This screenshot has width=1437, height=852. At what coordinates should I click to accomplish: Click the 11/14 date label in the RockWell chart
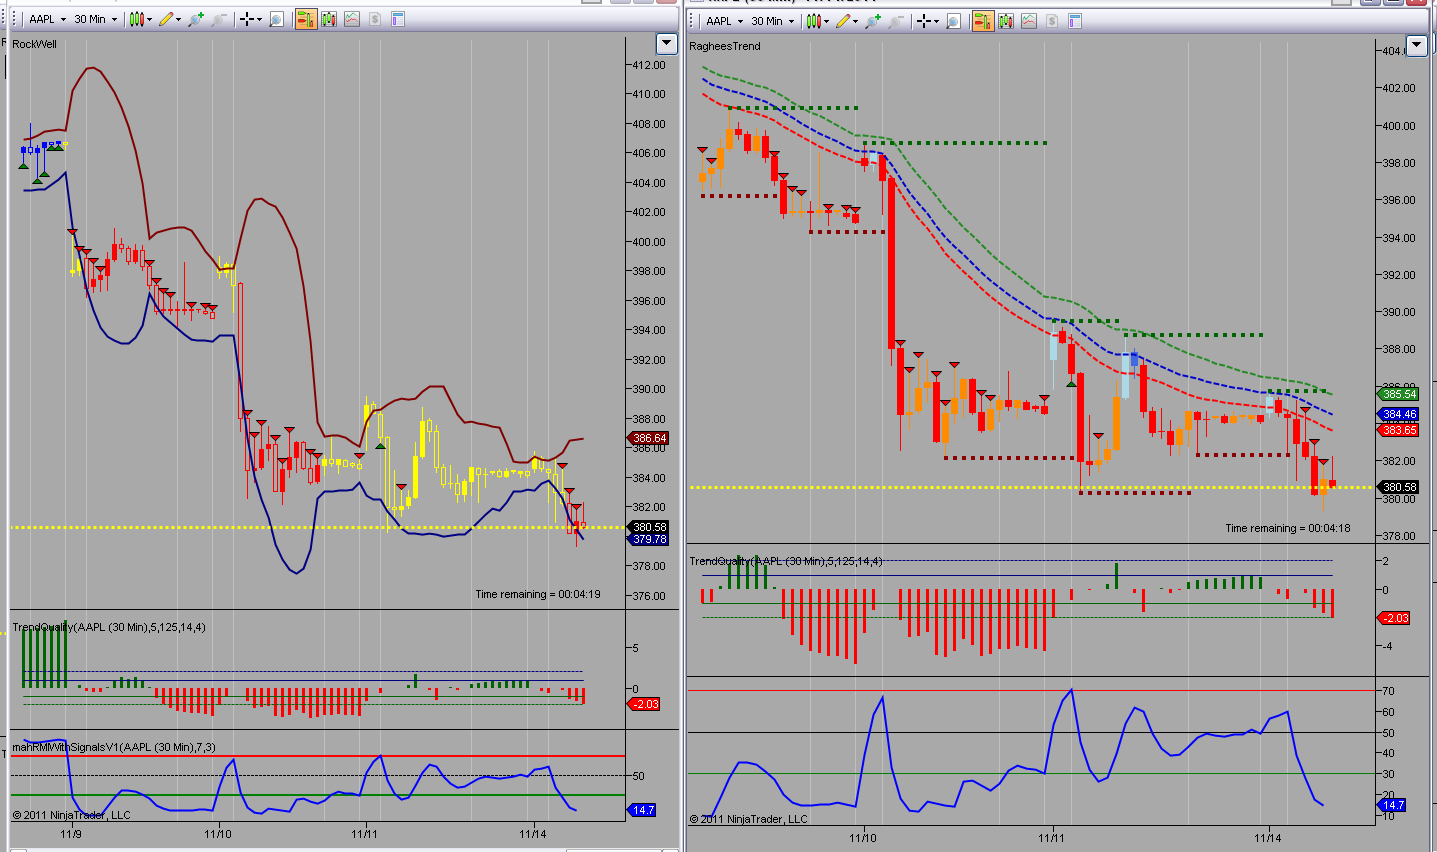pyautogui.click(x=534, y=834)
